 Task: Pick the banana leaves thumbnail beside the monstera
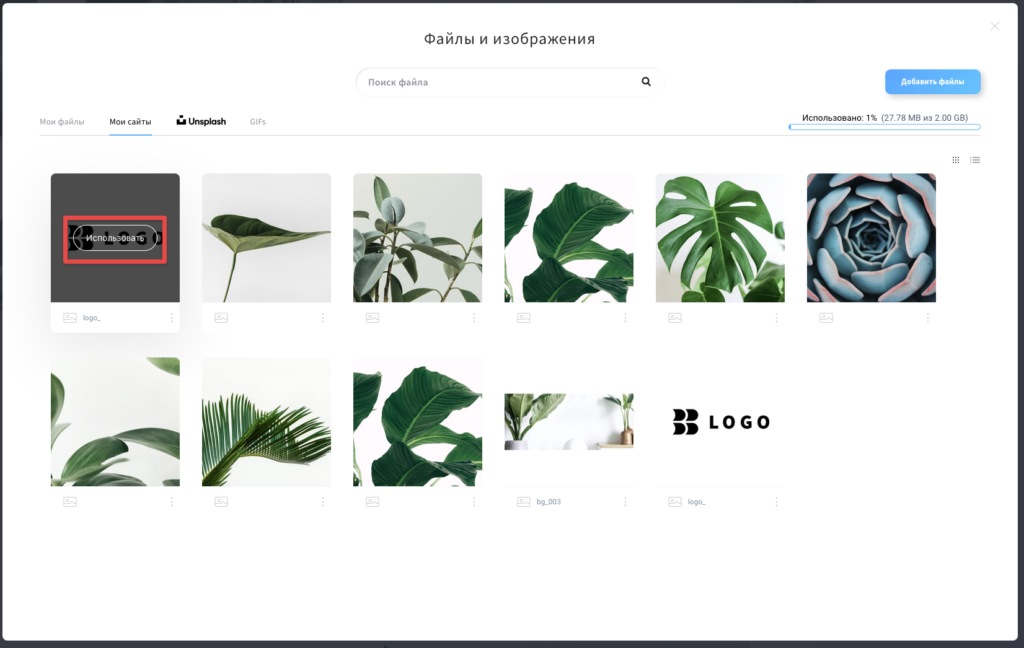[569, 238]
